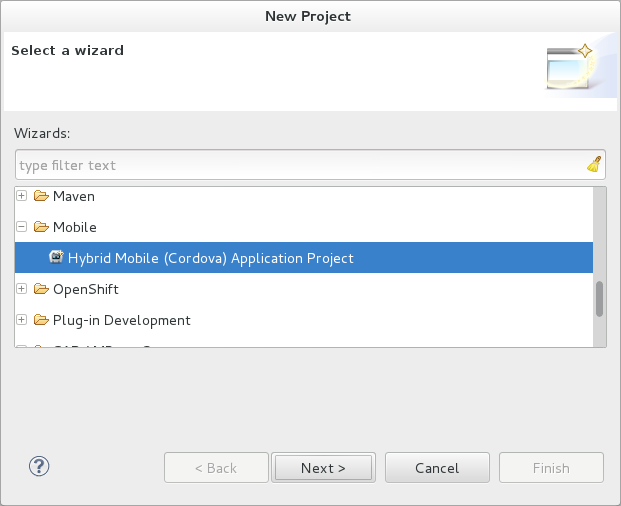
Task: Collapse the Mobile category
Action: [22, 227]
